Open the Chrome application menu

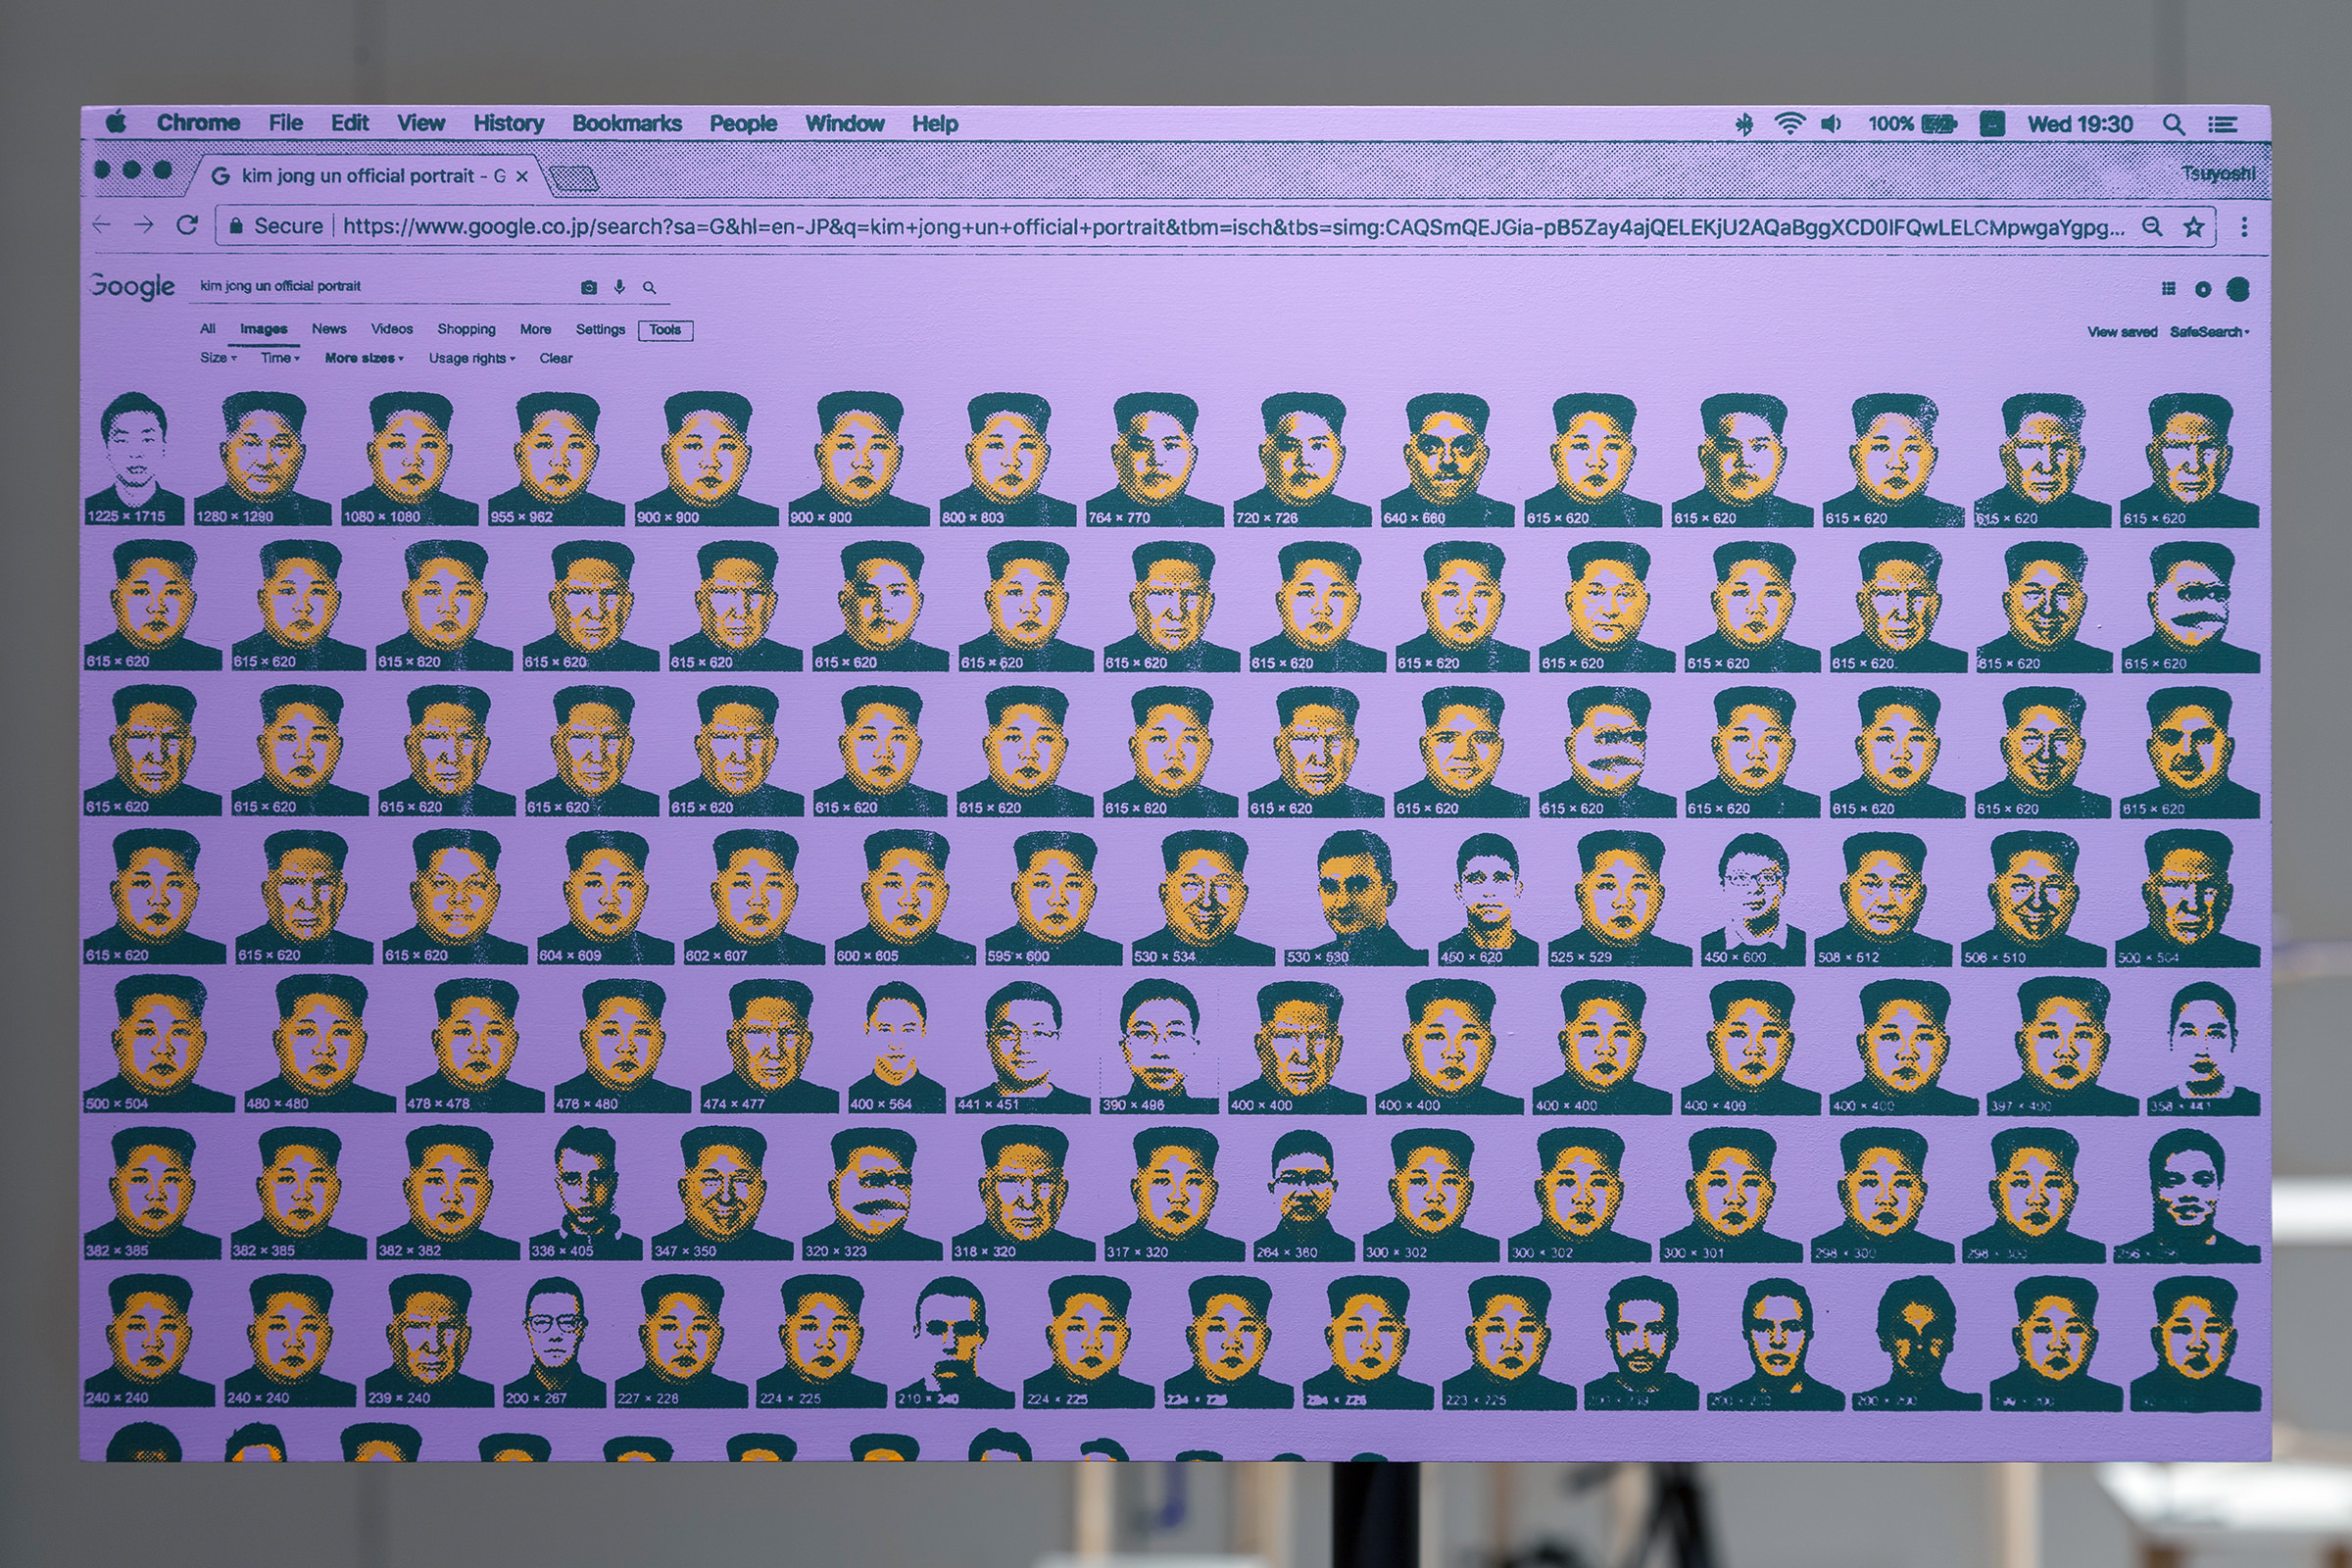[x=198, y=123]
